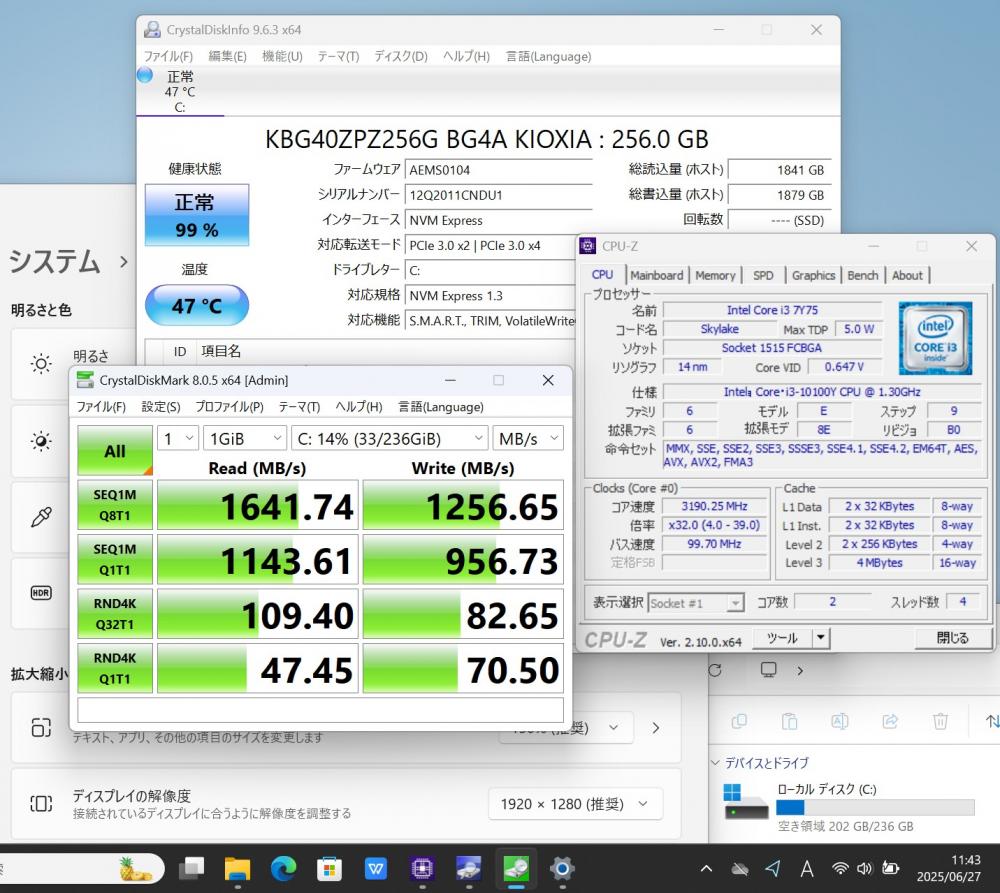
Task: Click the Copy icon in Explorer's toolbar
Action: click(739, 721)
